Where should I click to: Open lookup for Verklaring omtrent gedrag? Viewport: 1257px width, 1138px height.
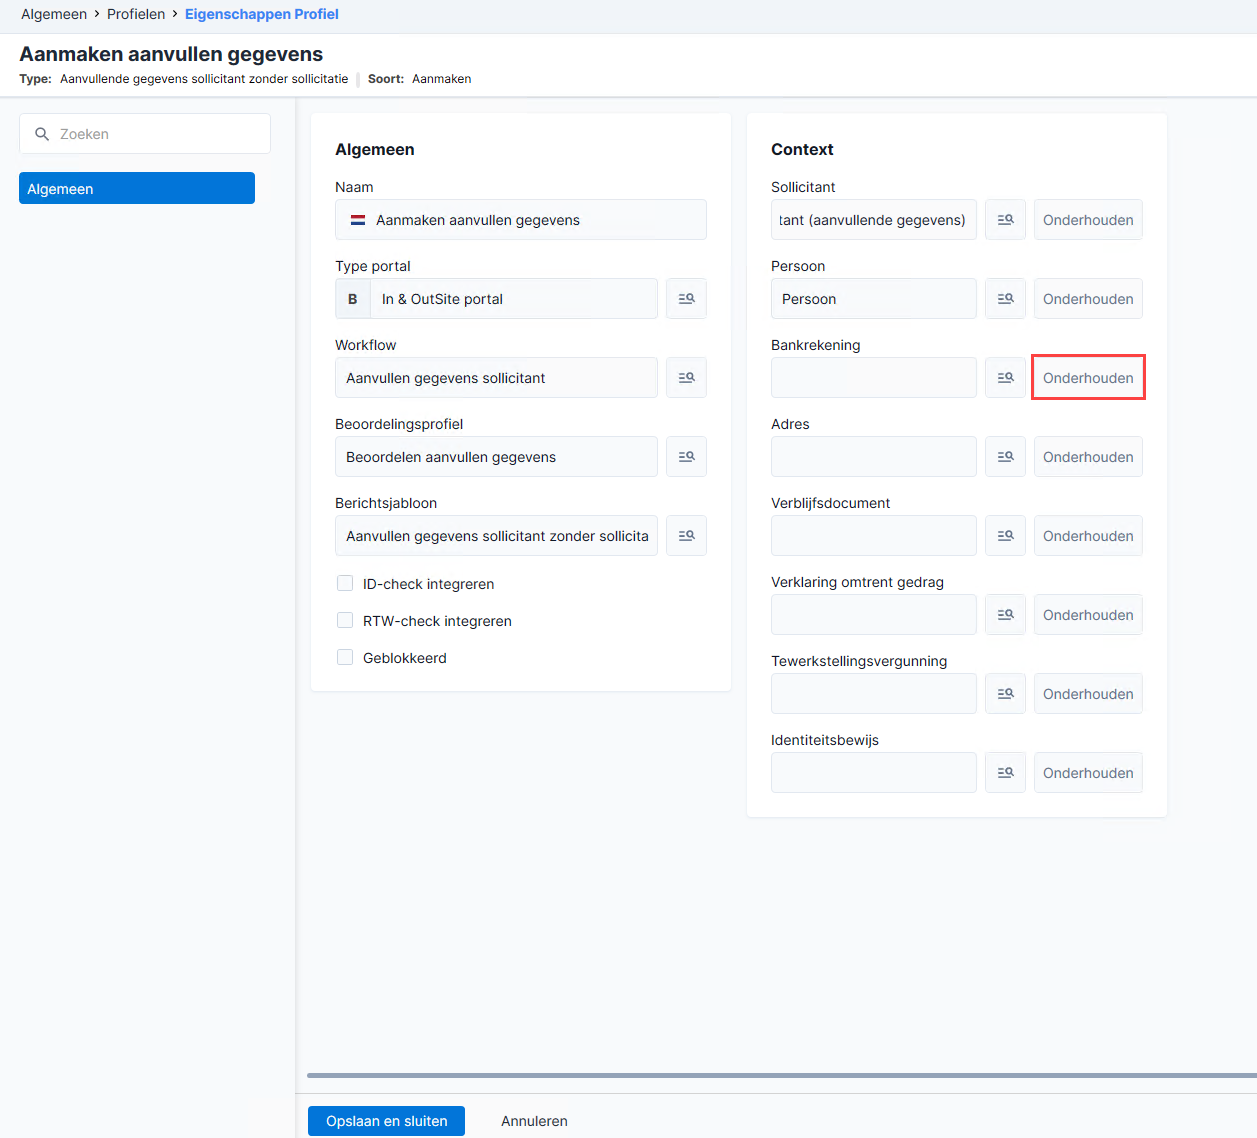pos(1005,615)
